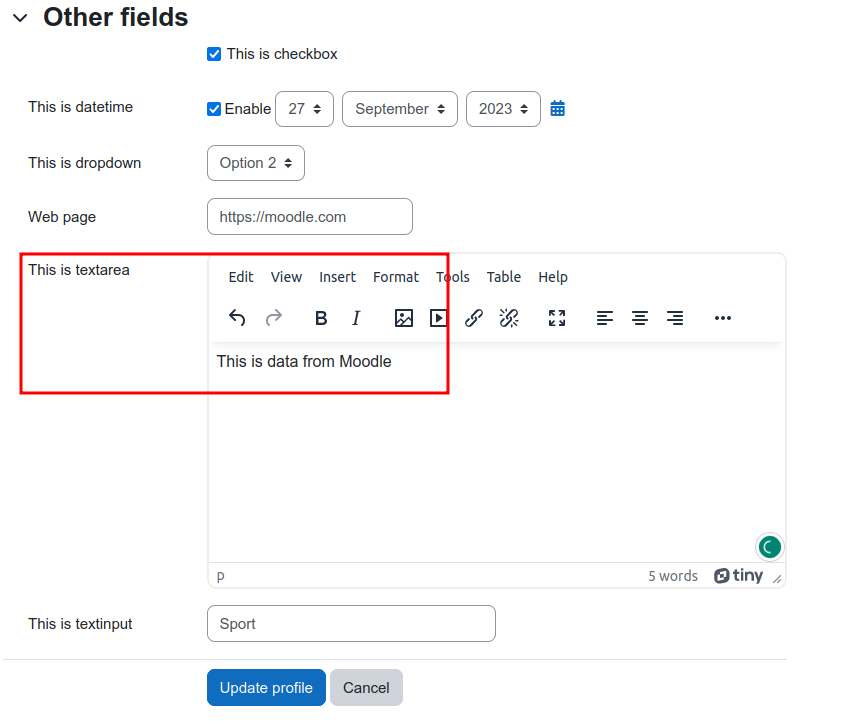Click the tiny logo in status bar
849x726 pixels.
739,575
